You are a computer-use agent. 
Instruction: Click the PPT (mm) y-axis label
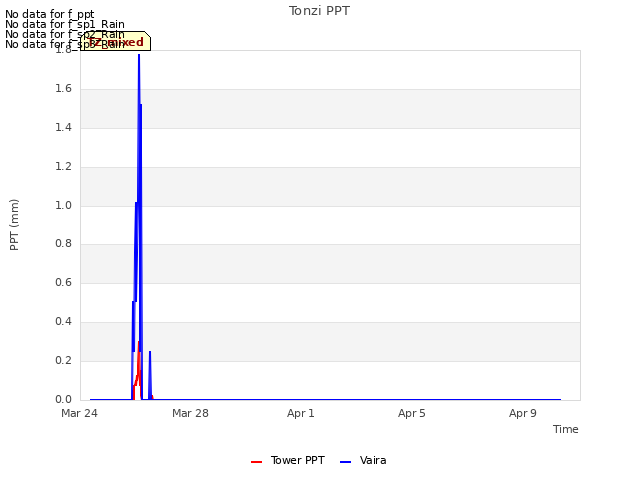(14, 225)
